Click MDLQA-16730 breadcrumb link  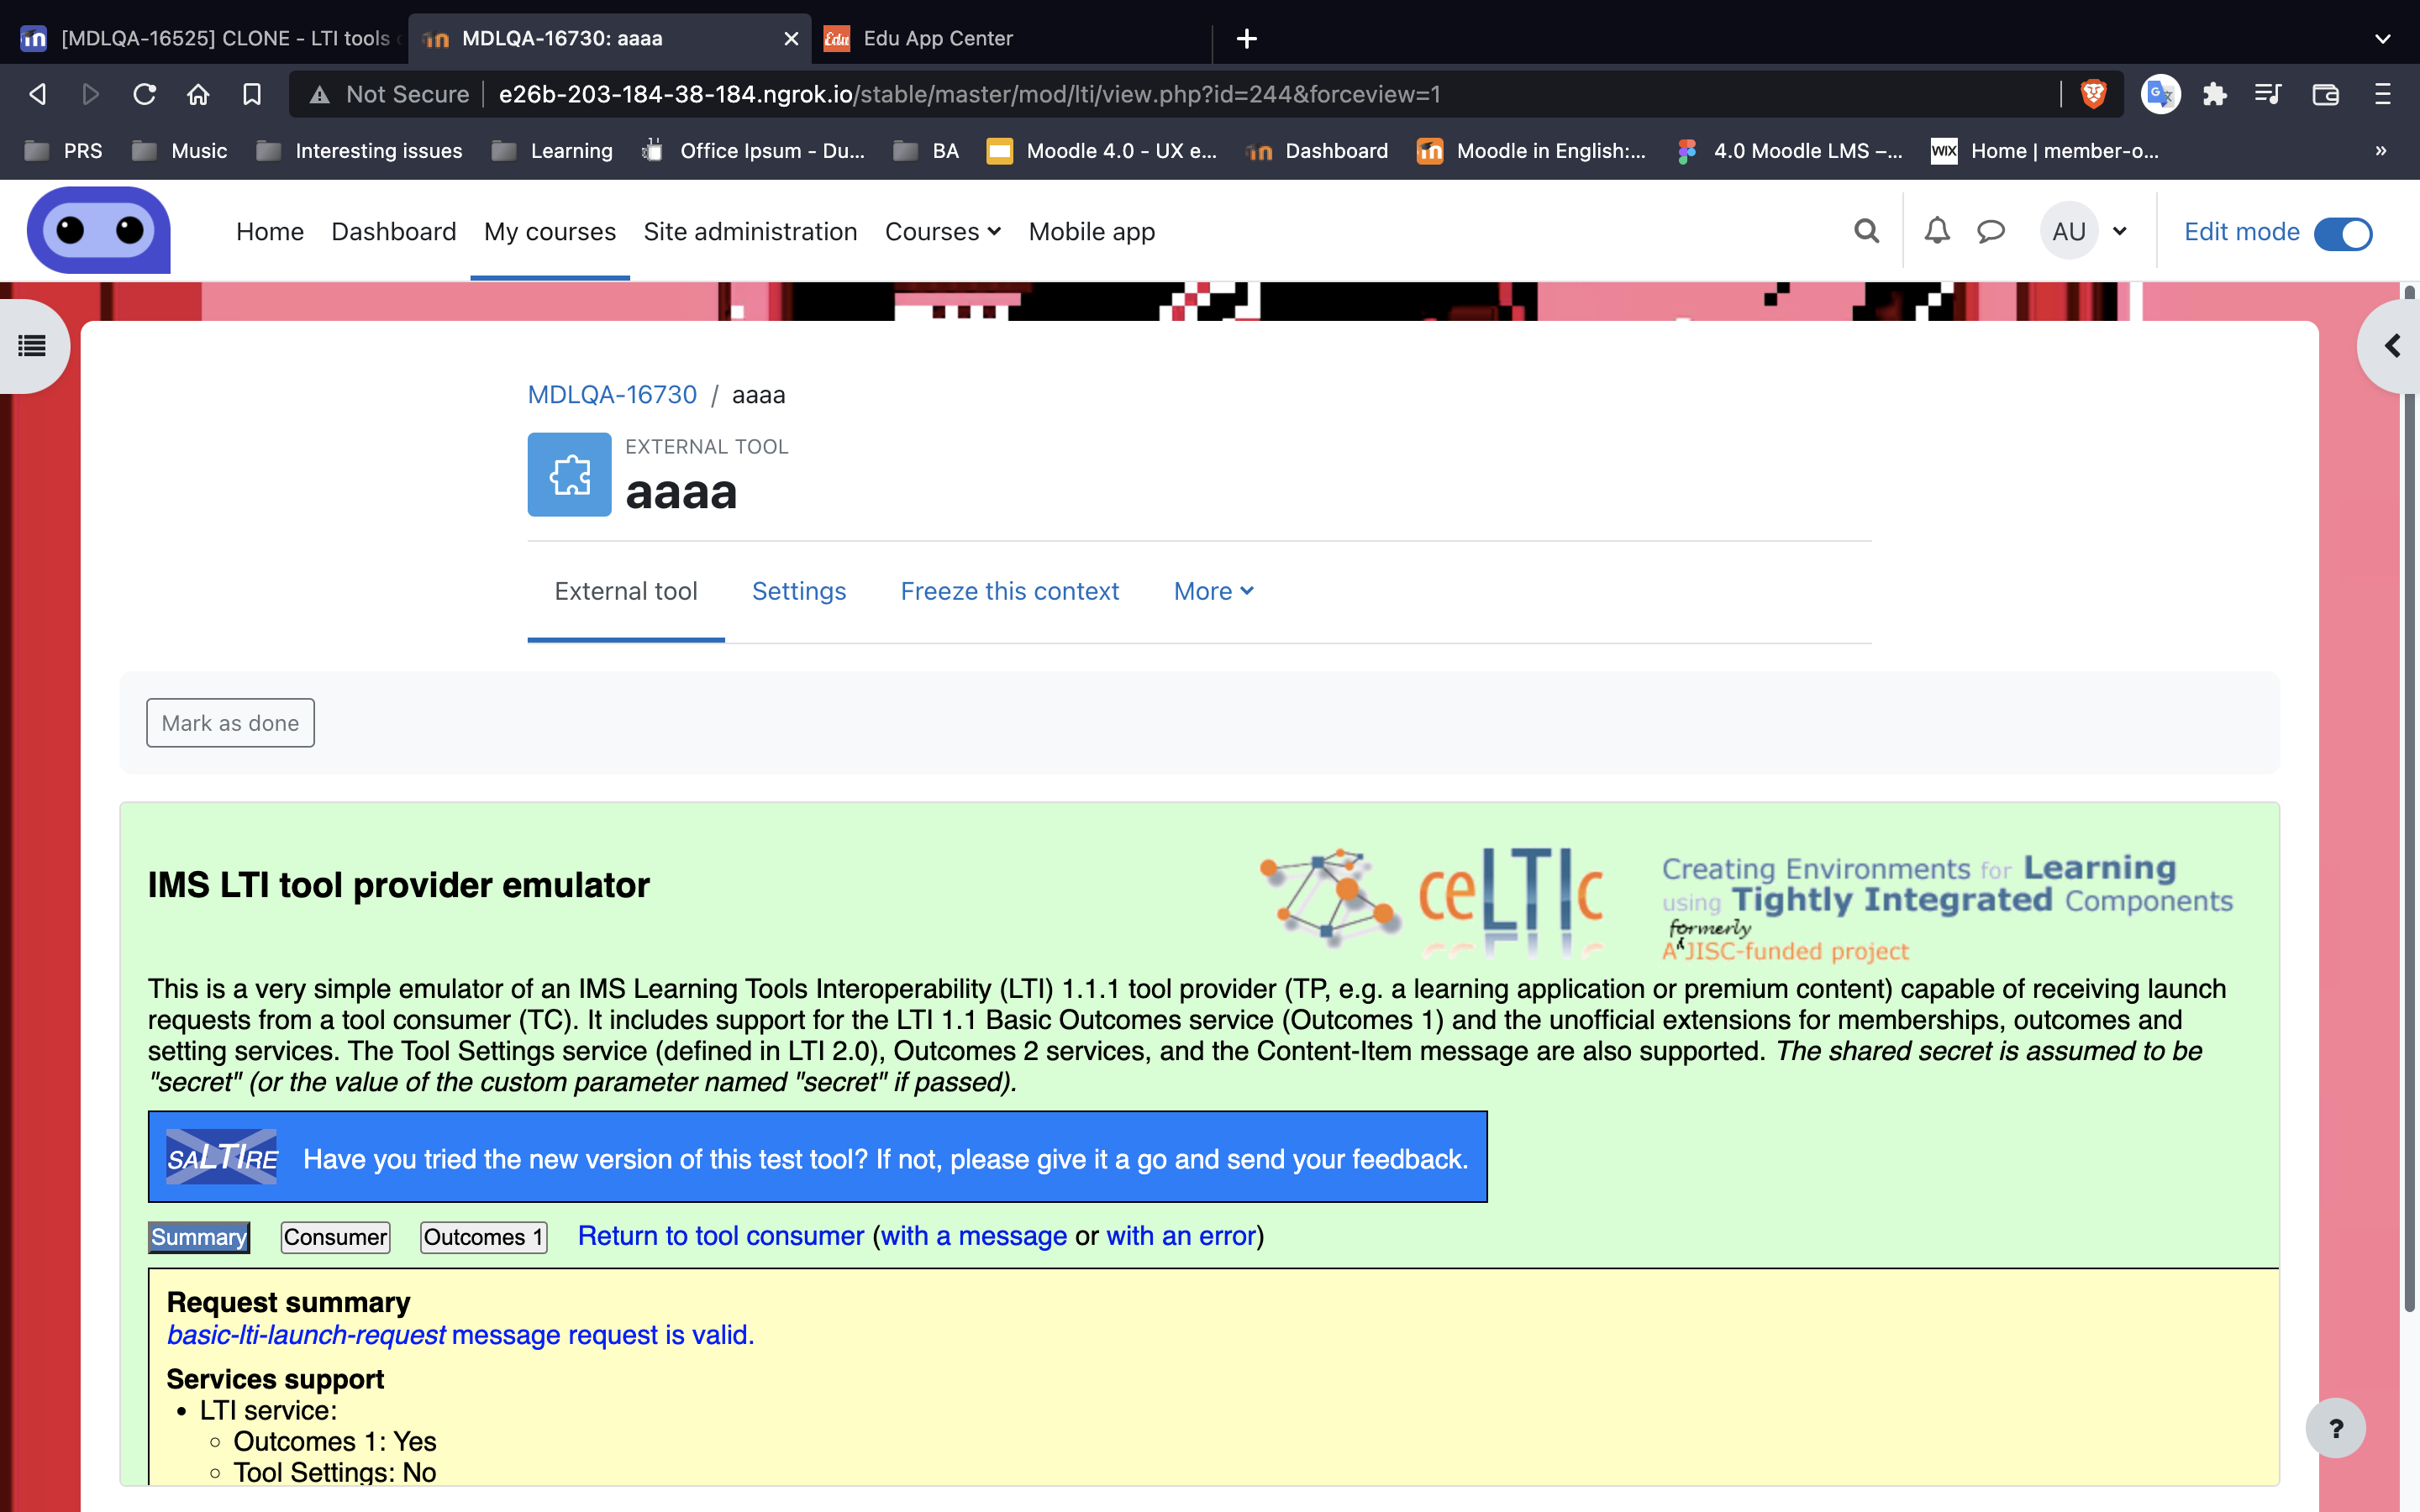pos(612,395)
